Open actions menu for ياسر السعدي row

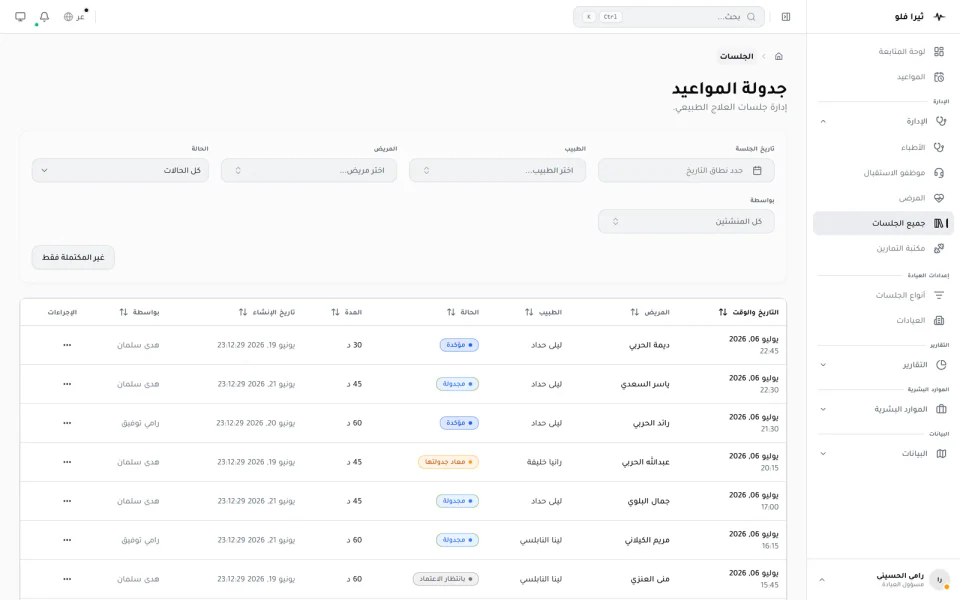point(67,384)
